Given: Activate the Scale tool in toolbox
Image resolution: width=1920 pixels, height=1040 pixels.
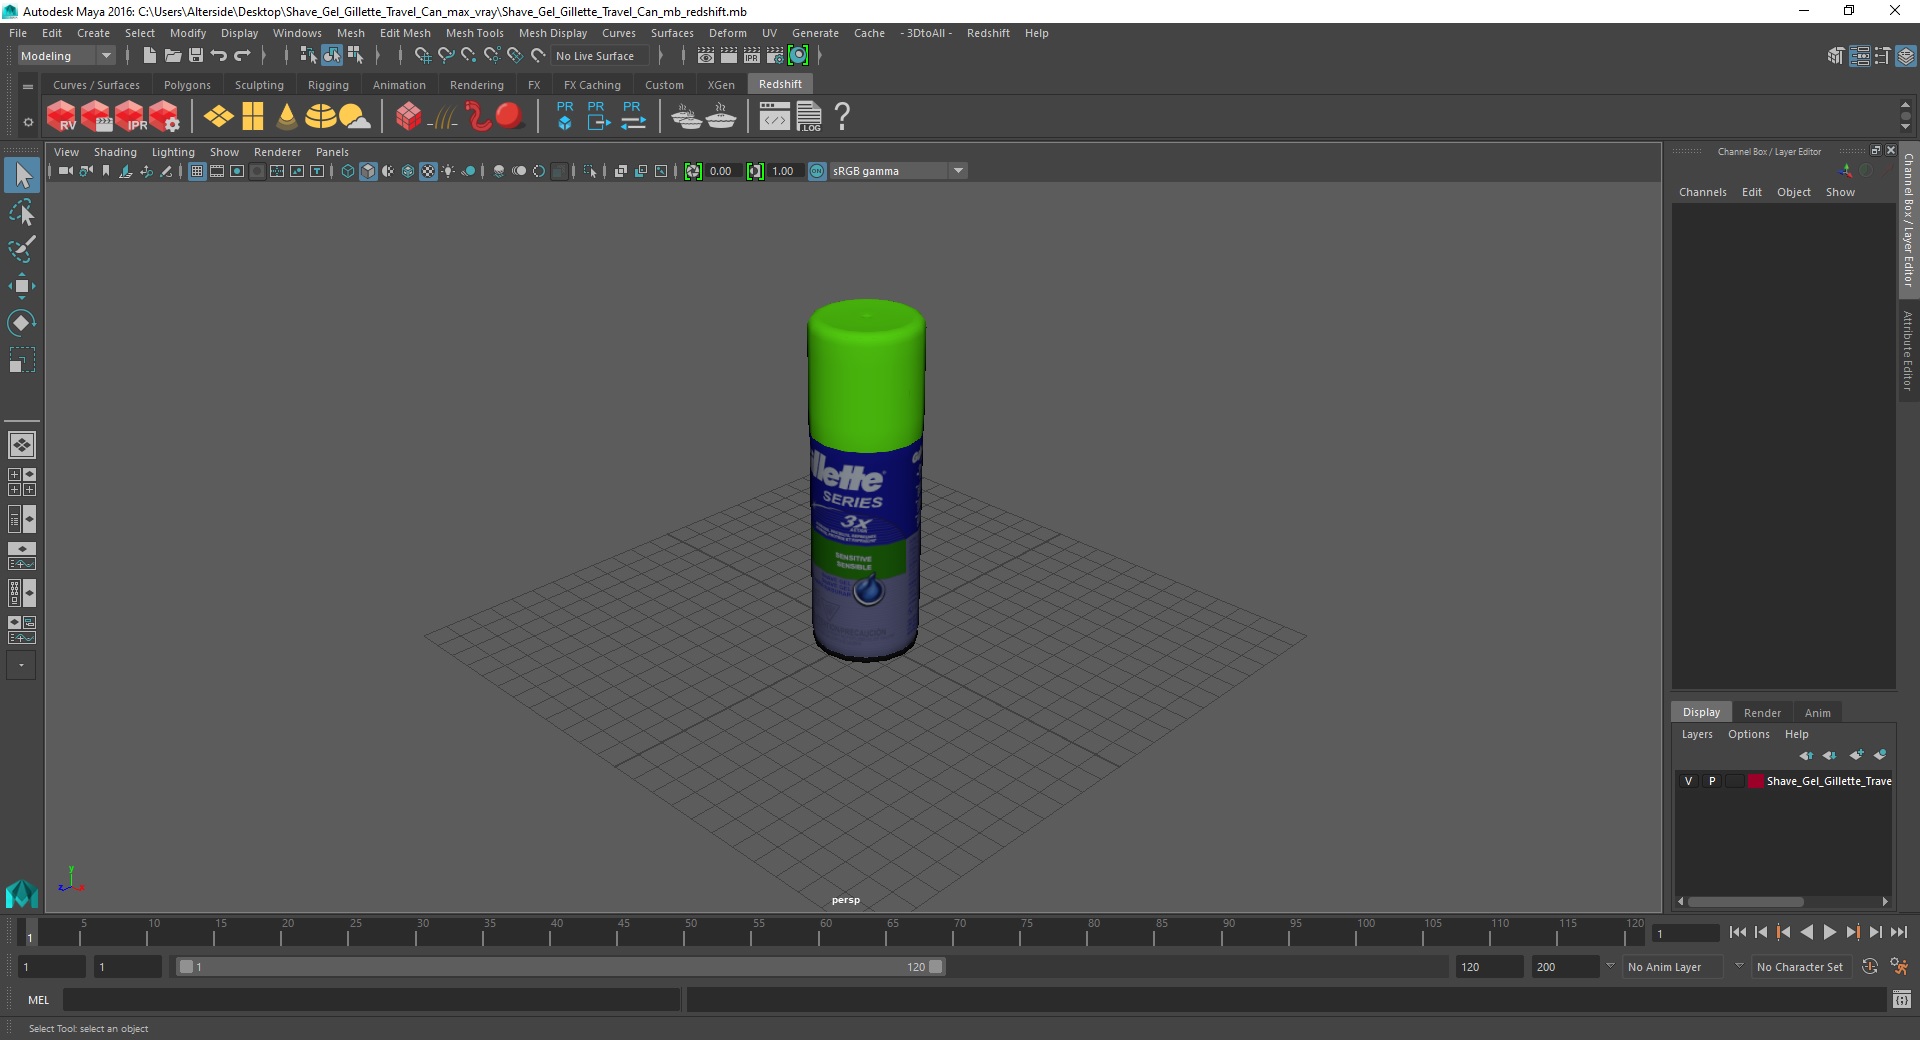Looking at the screenshot, I should 21,360.
